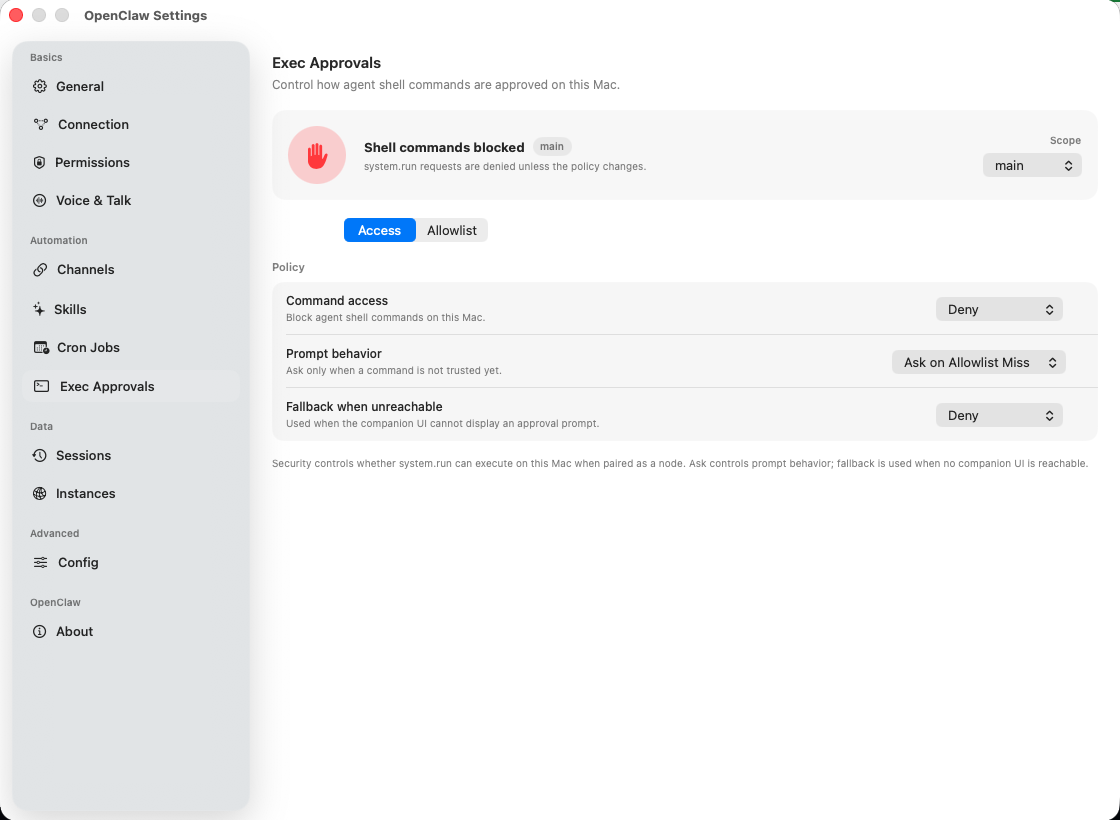Open Channels under Automation

(131, 270)
